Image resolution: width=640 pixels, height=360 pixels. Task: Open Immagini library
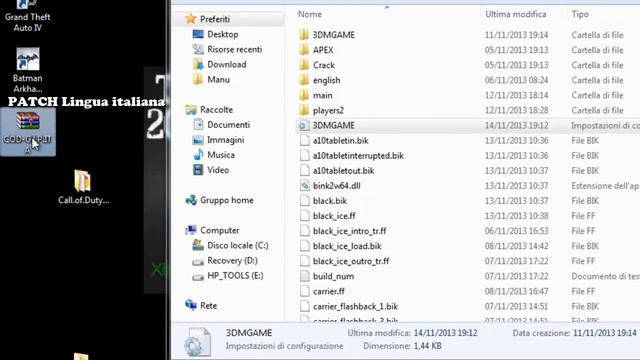(x=225, y=140)
